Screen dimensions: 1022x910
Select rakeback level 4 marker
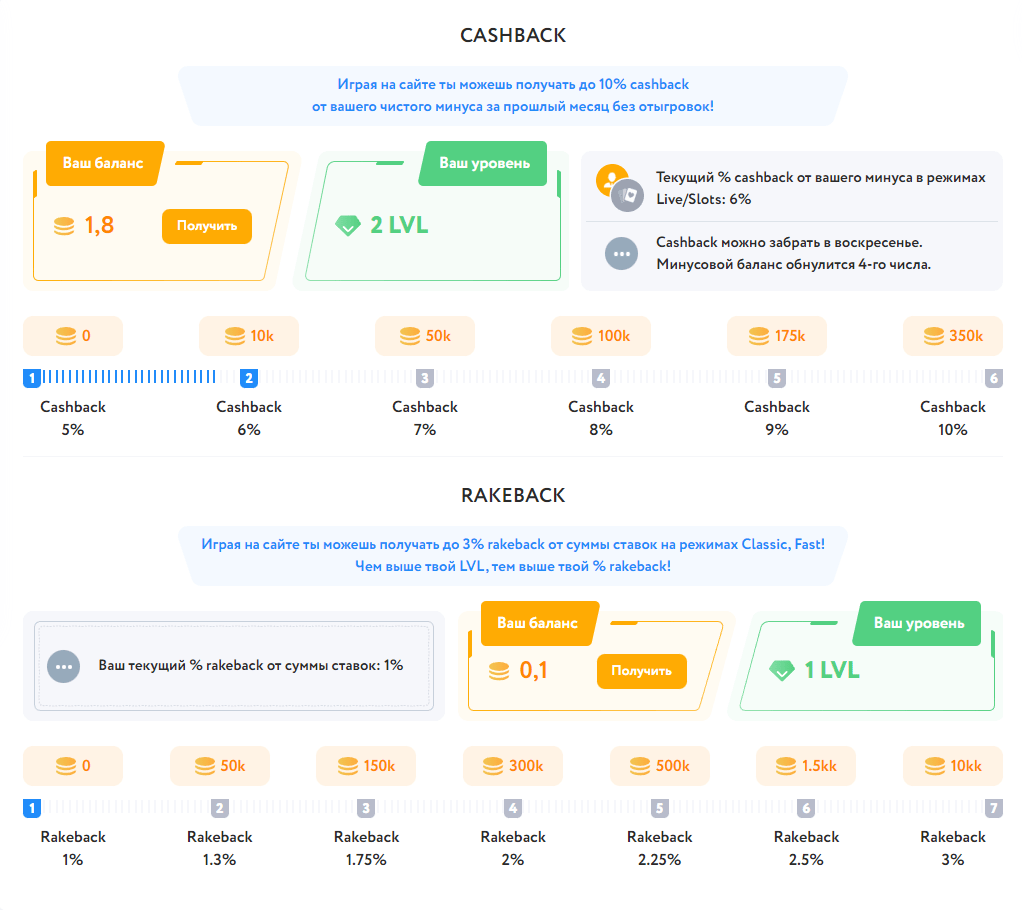513,808
